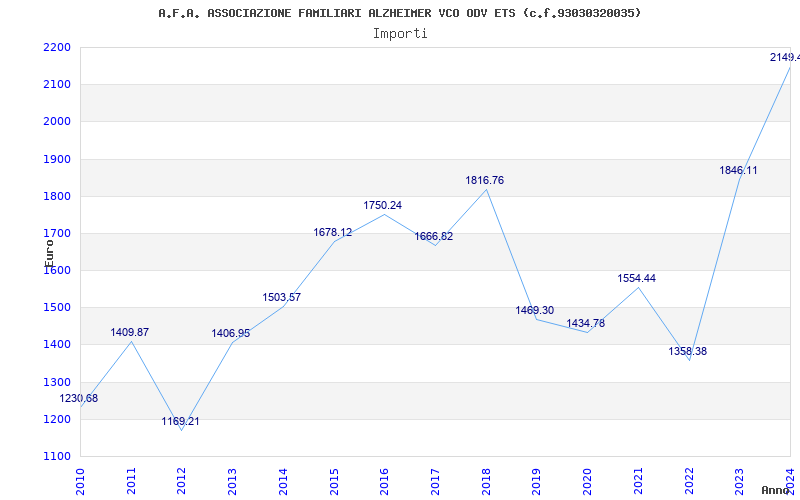Select data label 1666.82
The image size is (800, 500).
[434, 236]
